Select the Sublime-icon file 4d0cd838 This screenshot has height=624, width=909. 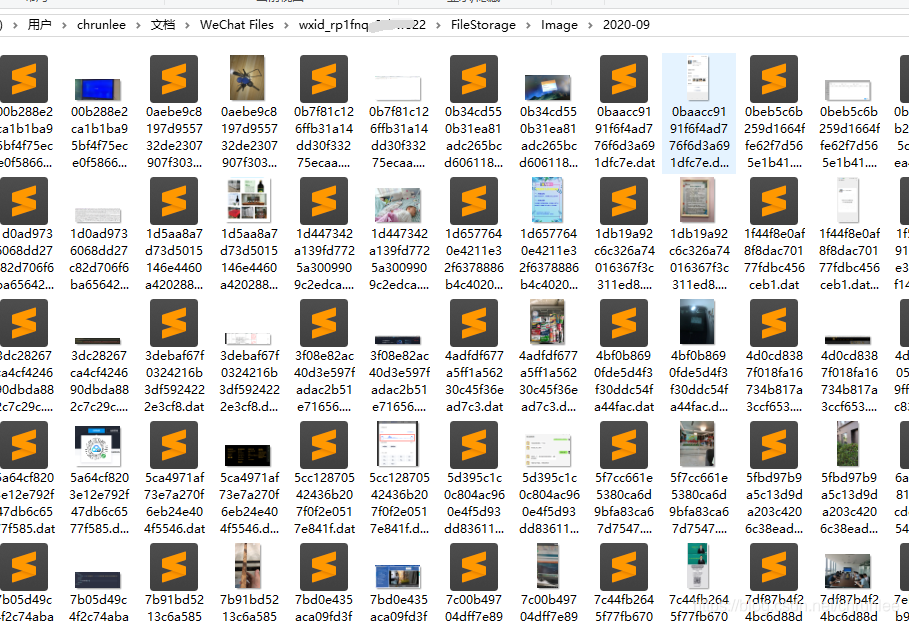[x=774, y=323]
